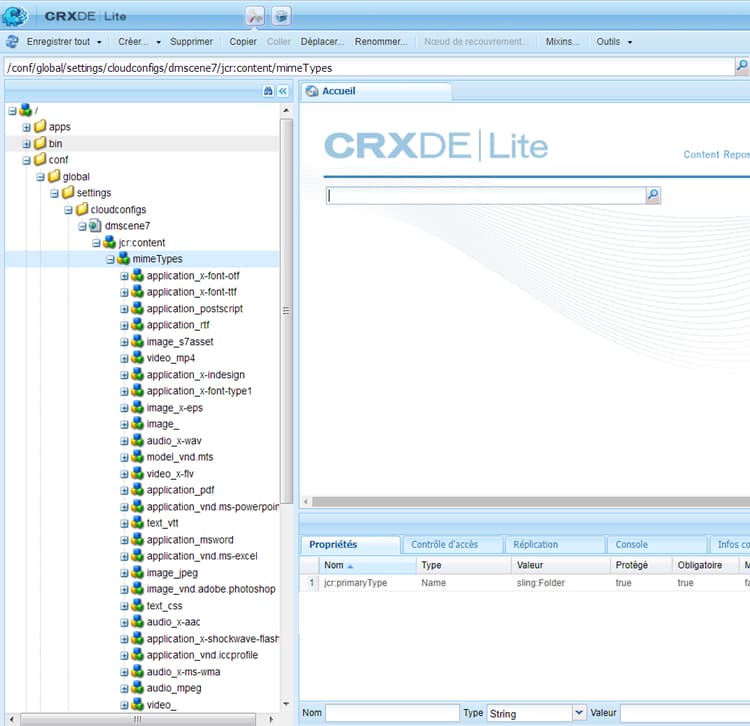Click Enregistrer tout button
The height and width of the screenshot is (726, 750).
(x=58, y=42)
